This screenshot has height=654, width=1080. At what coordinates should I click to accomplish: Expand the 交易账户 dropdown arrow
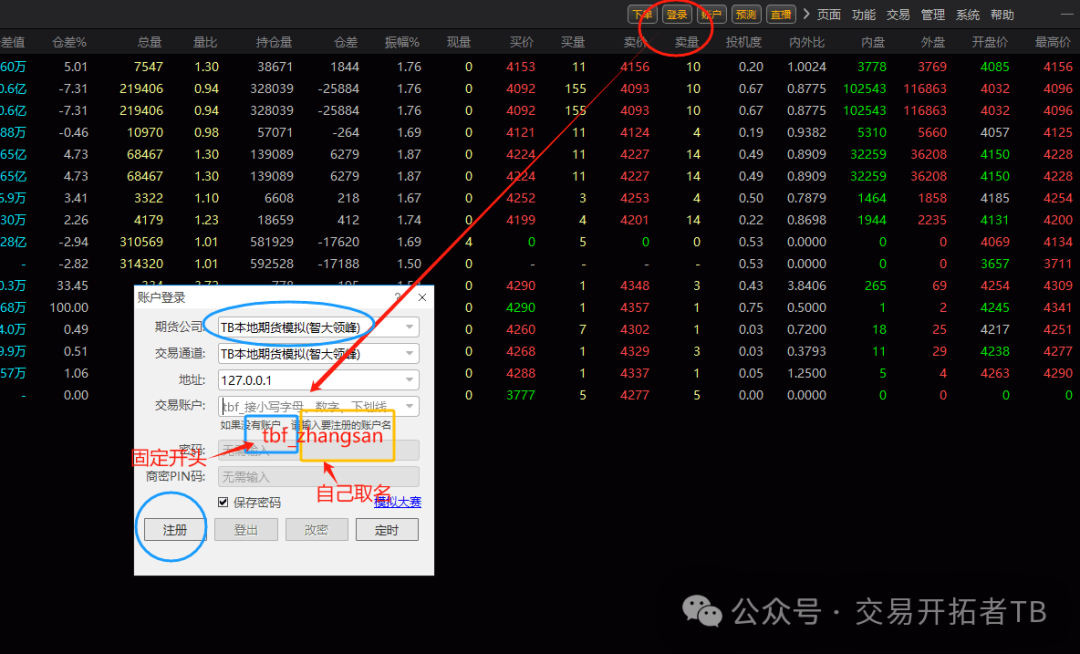(x=410, y=405)
